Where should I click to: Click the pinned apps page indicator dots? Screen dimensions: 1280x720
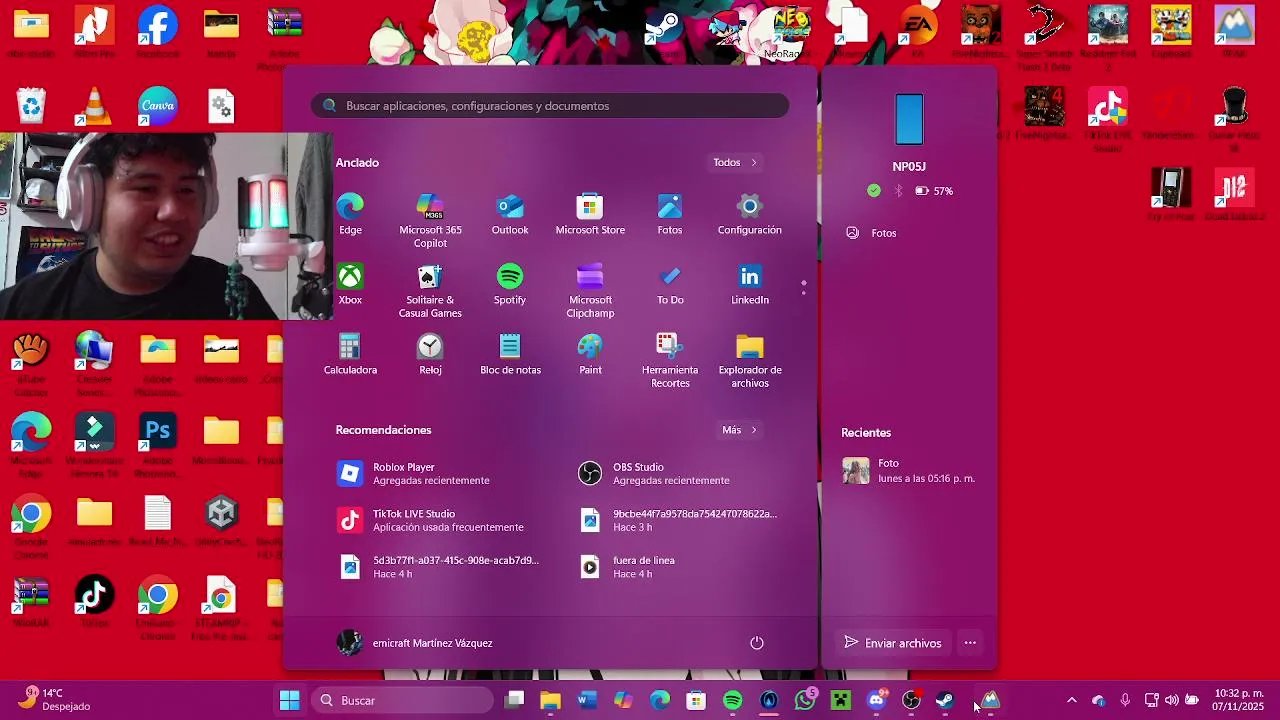[804, 288]
